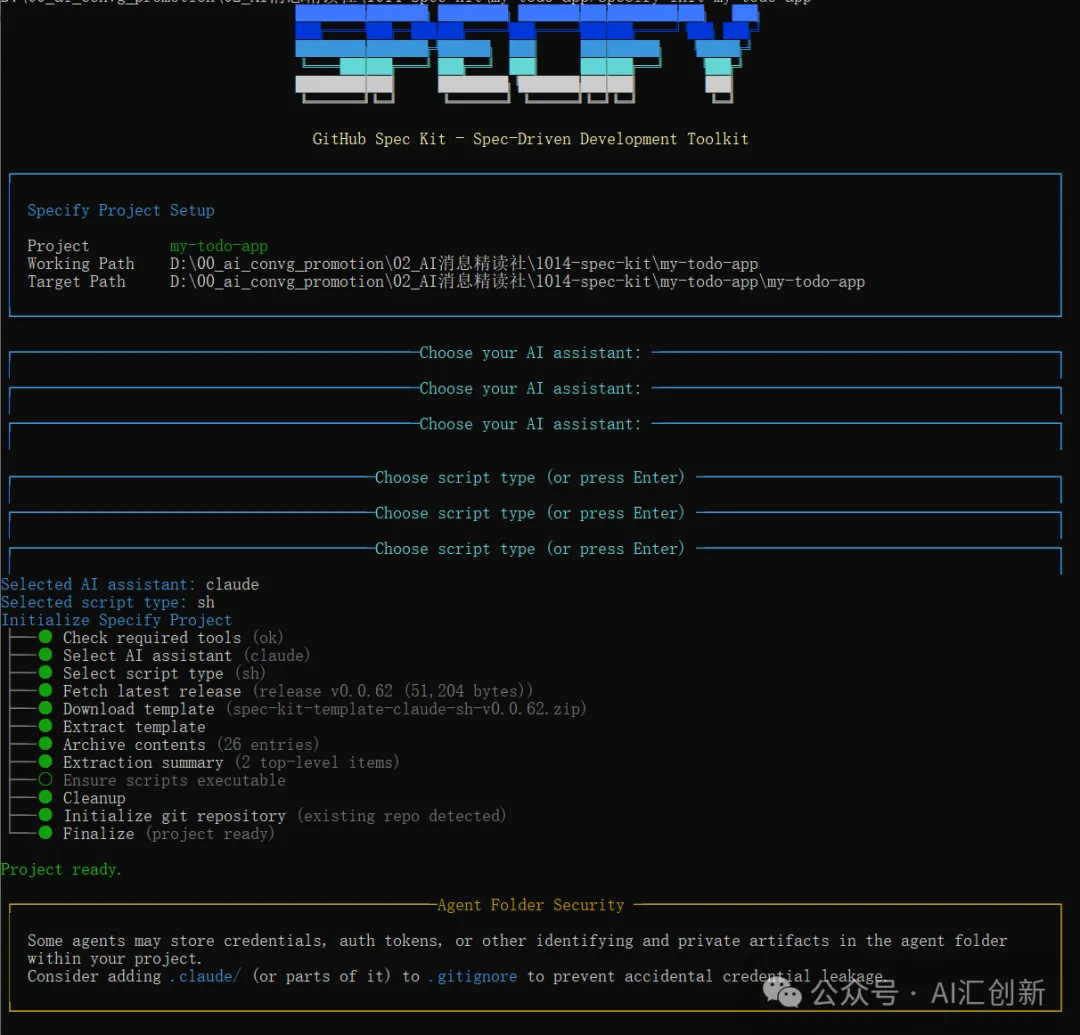Click the green status dot for Select AI assistant

(45, 656)
